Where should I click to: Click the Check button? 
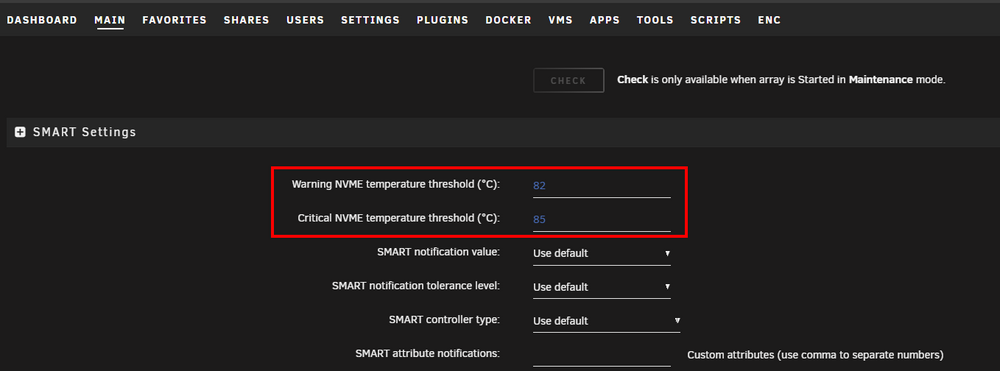click(x=568, y=81)
